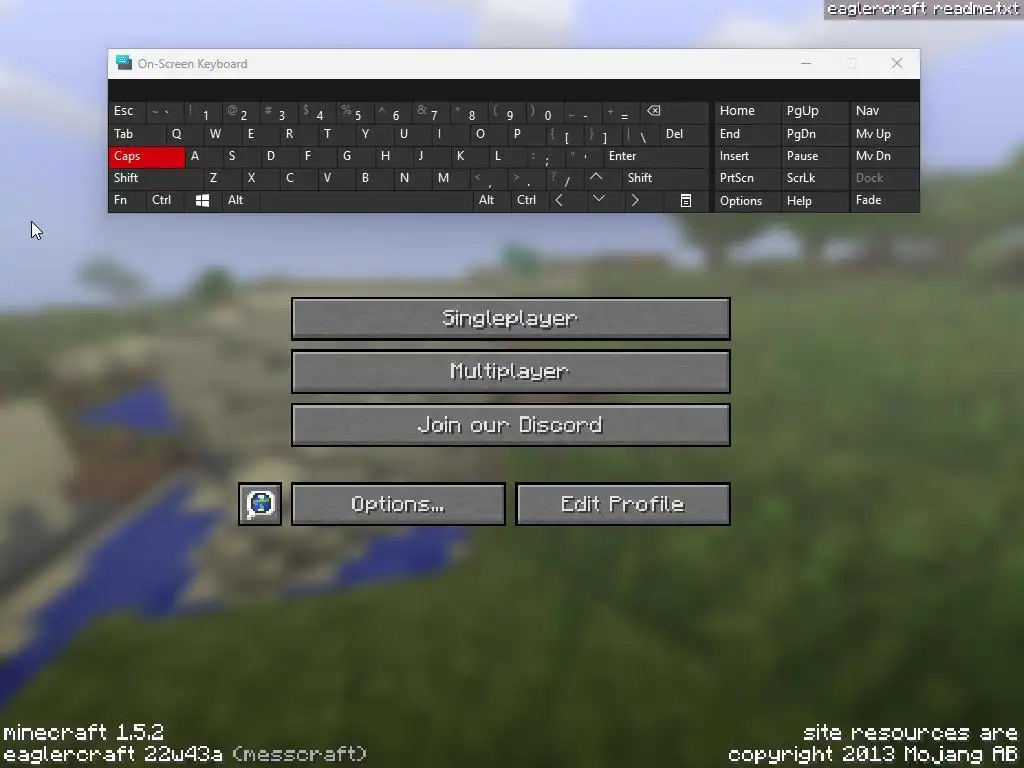Click the number 0 key
Screen dimensions: 1024x768
point(545,111)
